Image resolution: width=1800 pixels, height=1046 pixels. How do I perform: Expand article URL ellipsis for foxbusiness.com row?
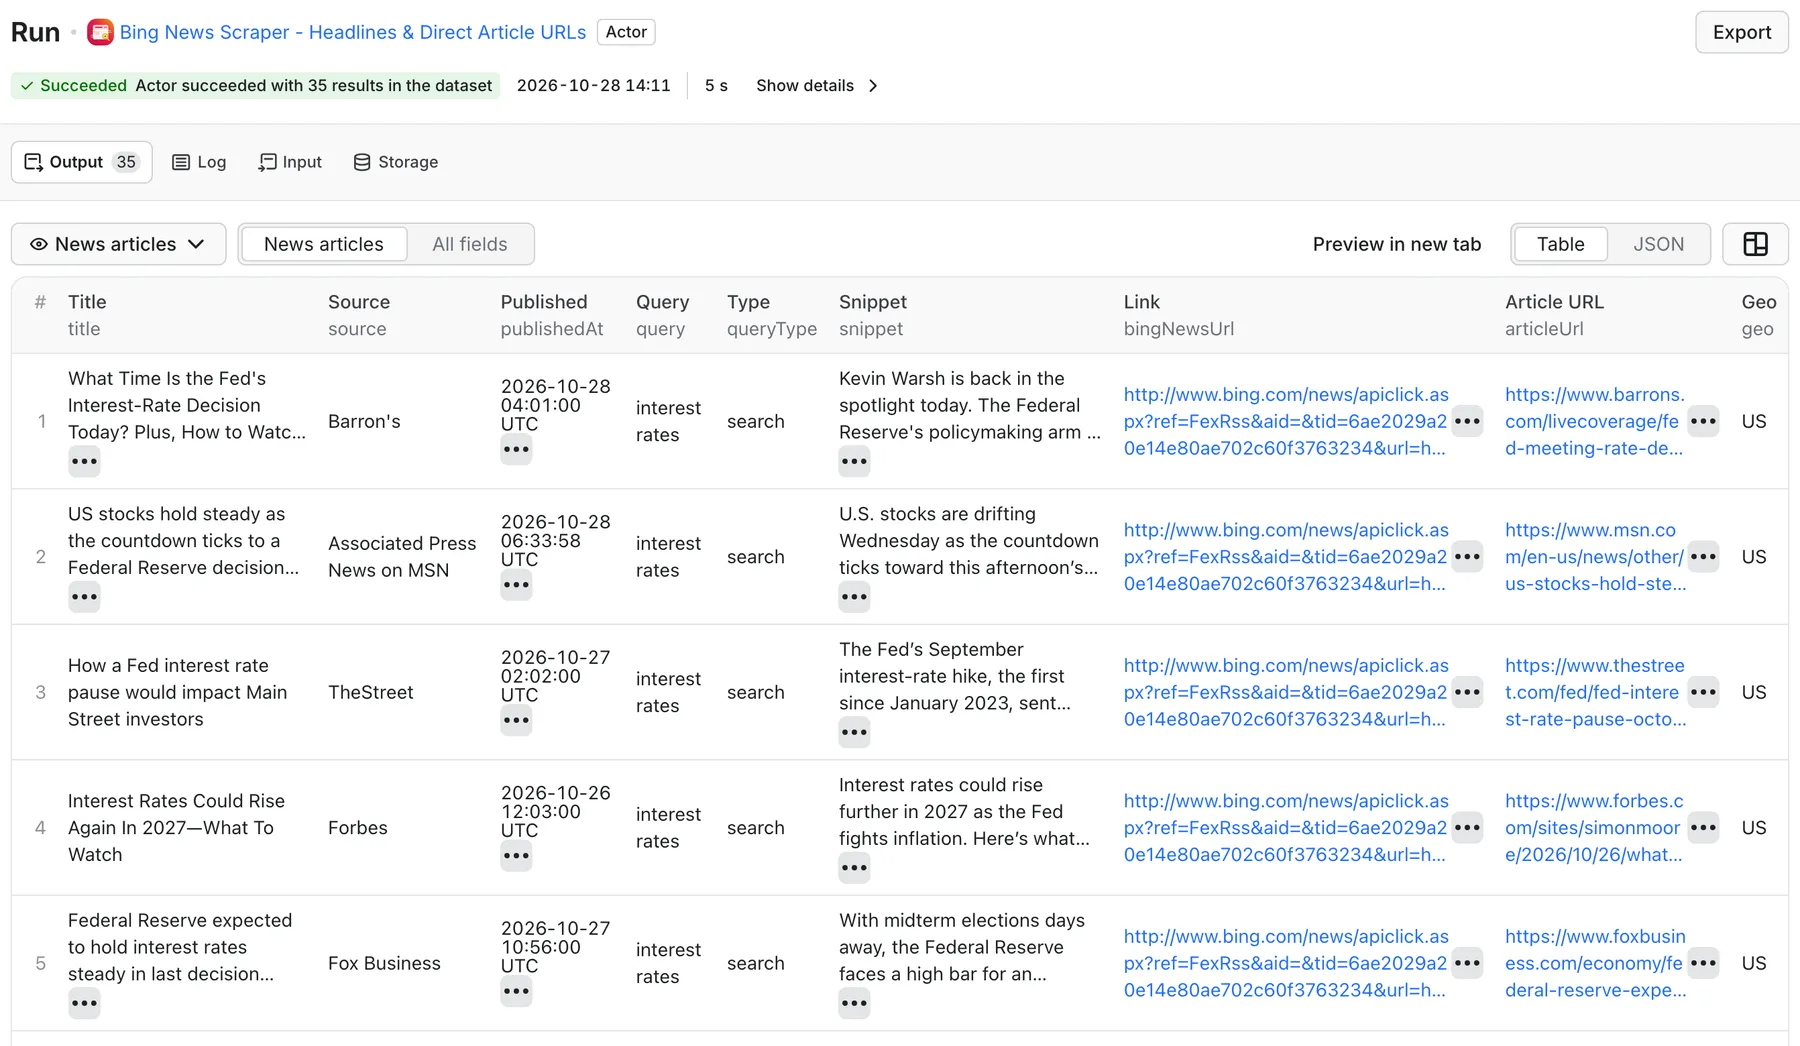[1703, 963]
